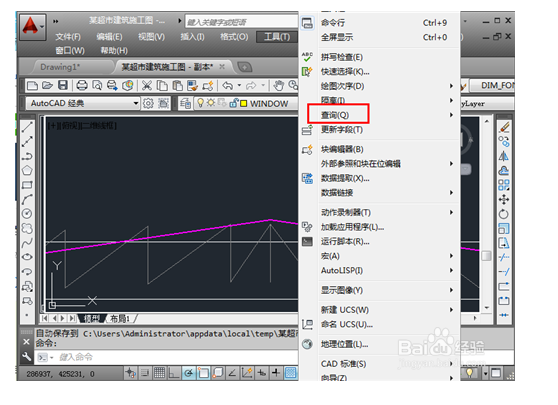Click the Cut scissors icon
The width and height of the screenshot is (558, 405).
tap(147, 85)
